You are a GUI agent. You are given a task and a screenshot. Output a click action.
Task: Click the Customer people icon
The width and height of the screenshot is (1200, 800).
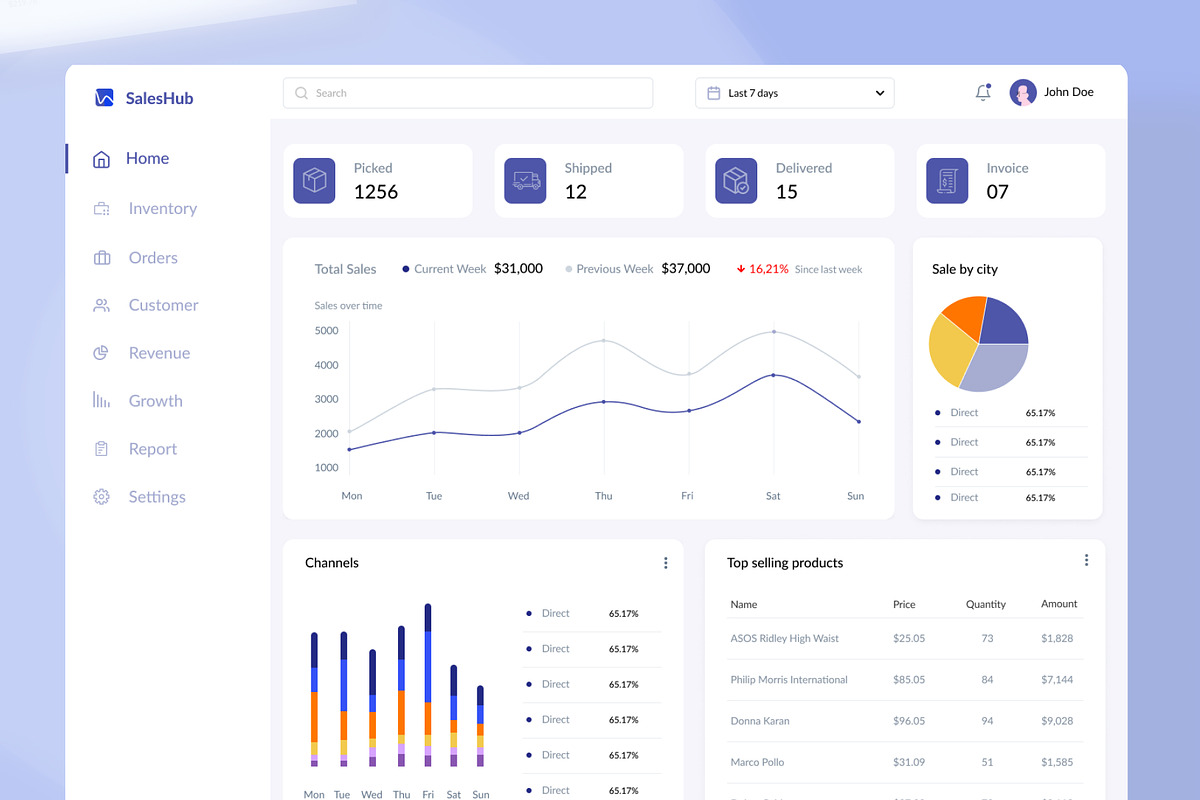pyautogui.click(x=101, y=305)
